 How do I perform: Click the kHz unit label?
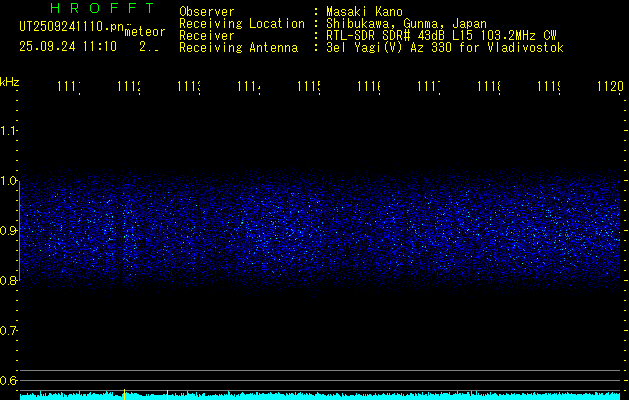tap(9, 82)
